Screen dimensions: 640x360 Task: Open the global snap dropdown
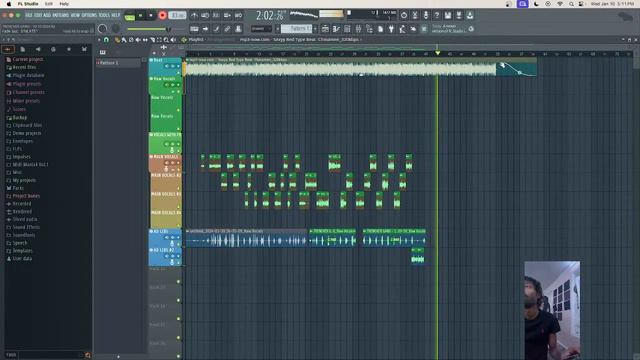point(261,29)
